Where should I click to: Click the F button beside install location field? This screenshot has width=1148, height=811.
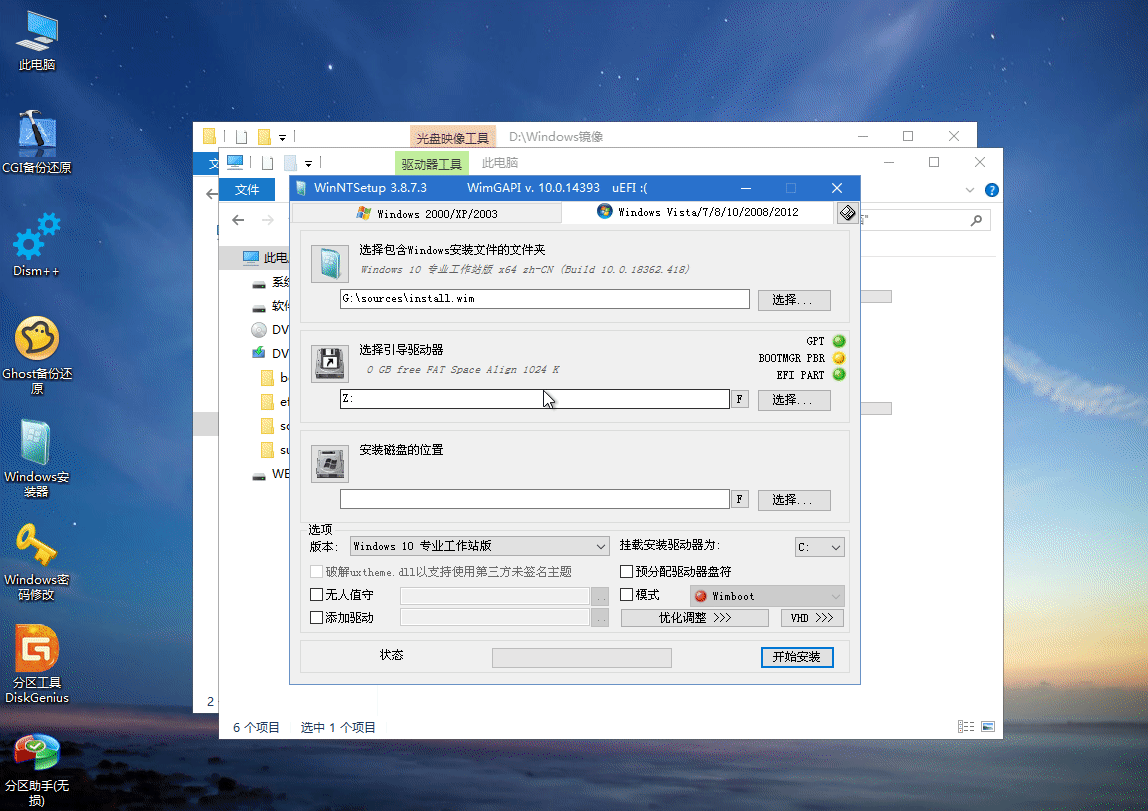click(739, 499)
